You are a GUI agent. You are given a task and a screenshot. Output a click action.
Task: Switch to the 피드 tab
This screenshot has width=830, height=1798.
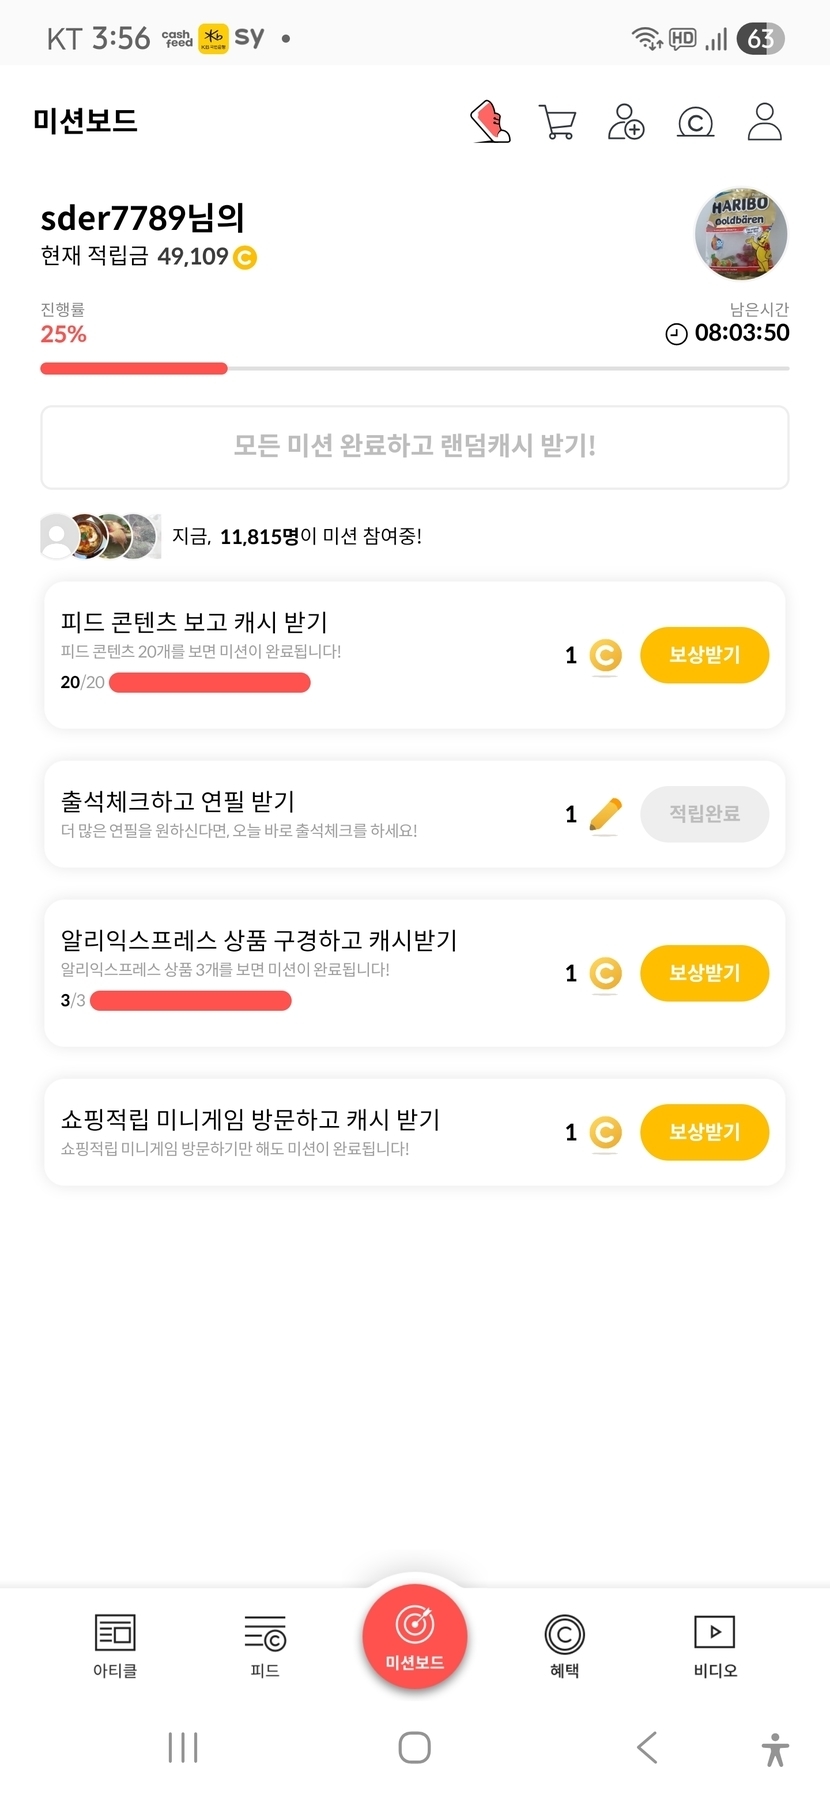click(265, 1645)
